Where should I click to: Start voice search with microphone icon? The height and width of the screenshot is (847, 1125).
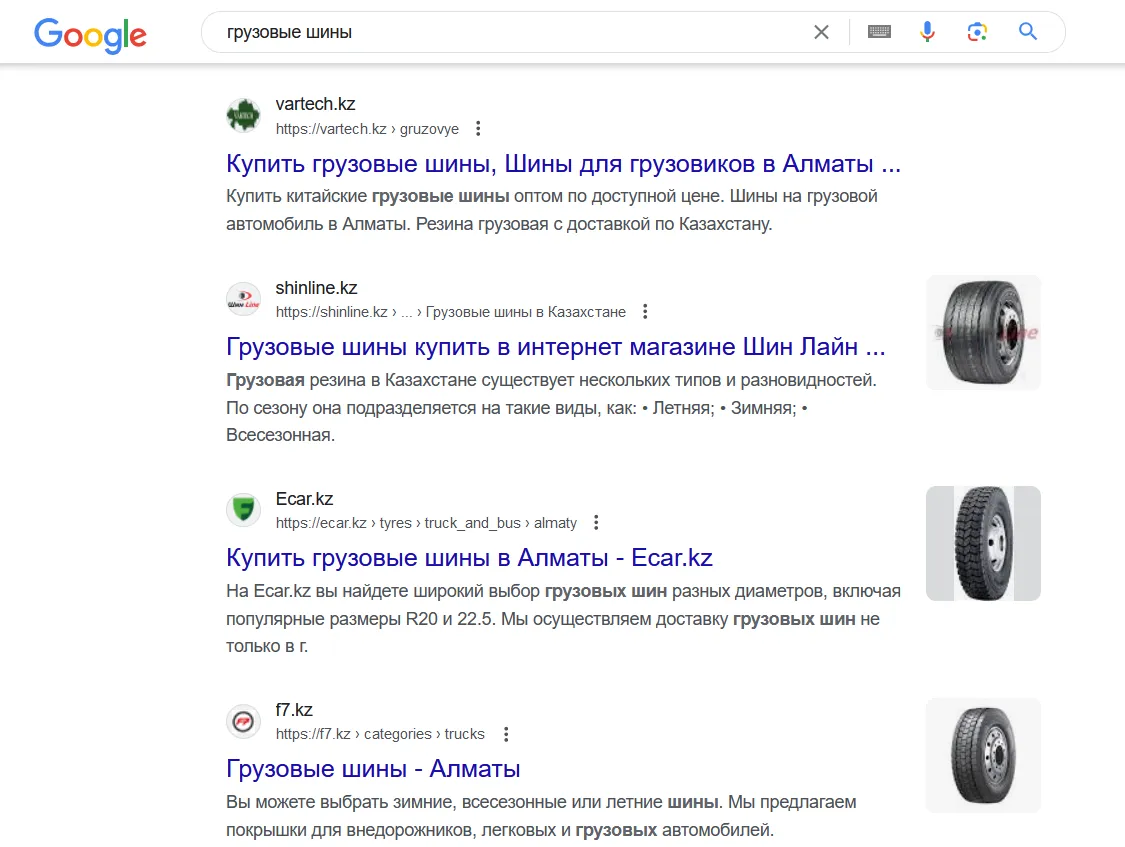click(x=927, y=32)
